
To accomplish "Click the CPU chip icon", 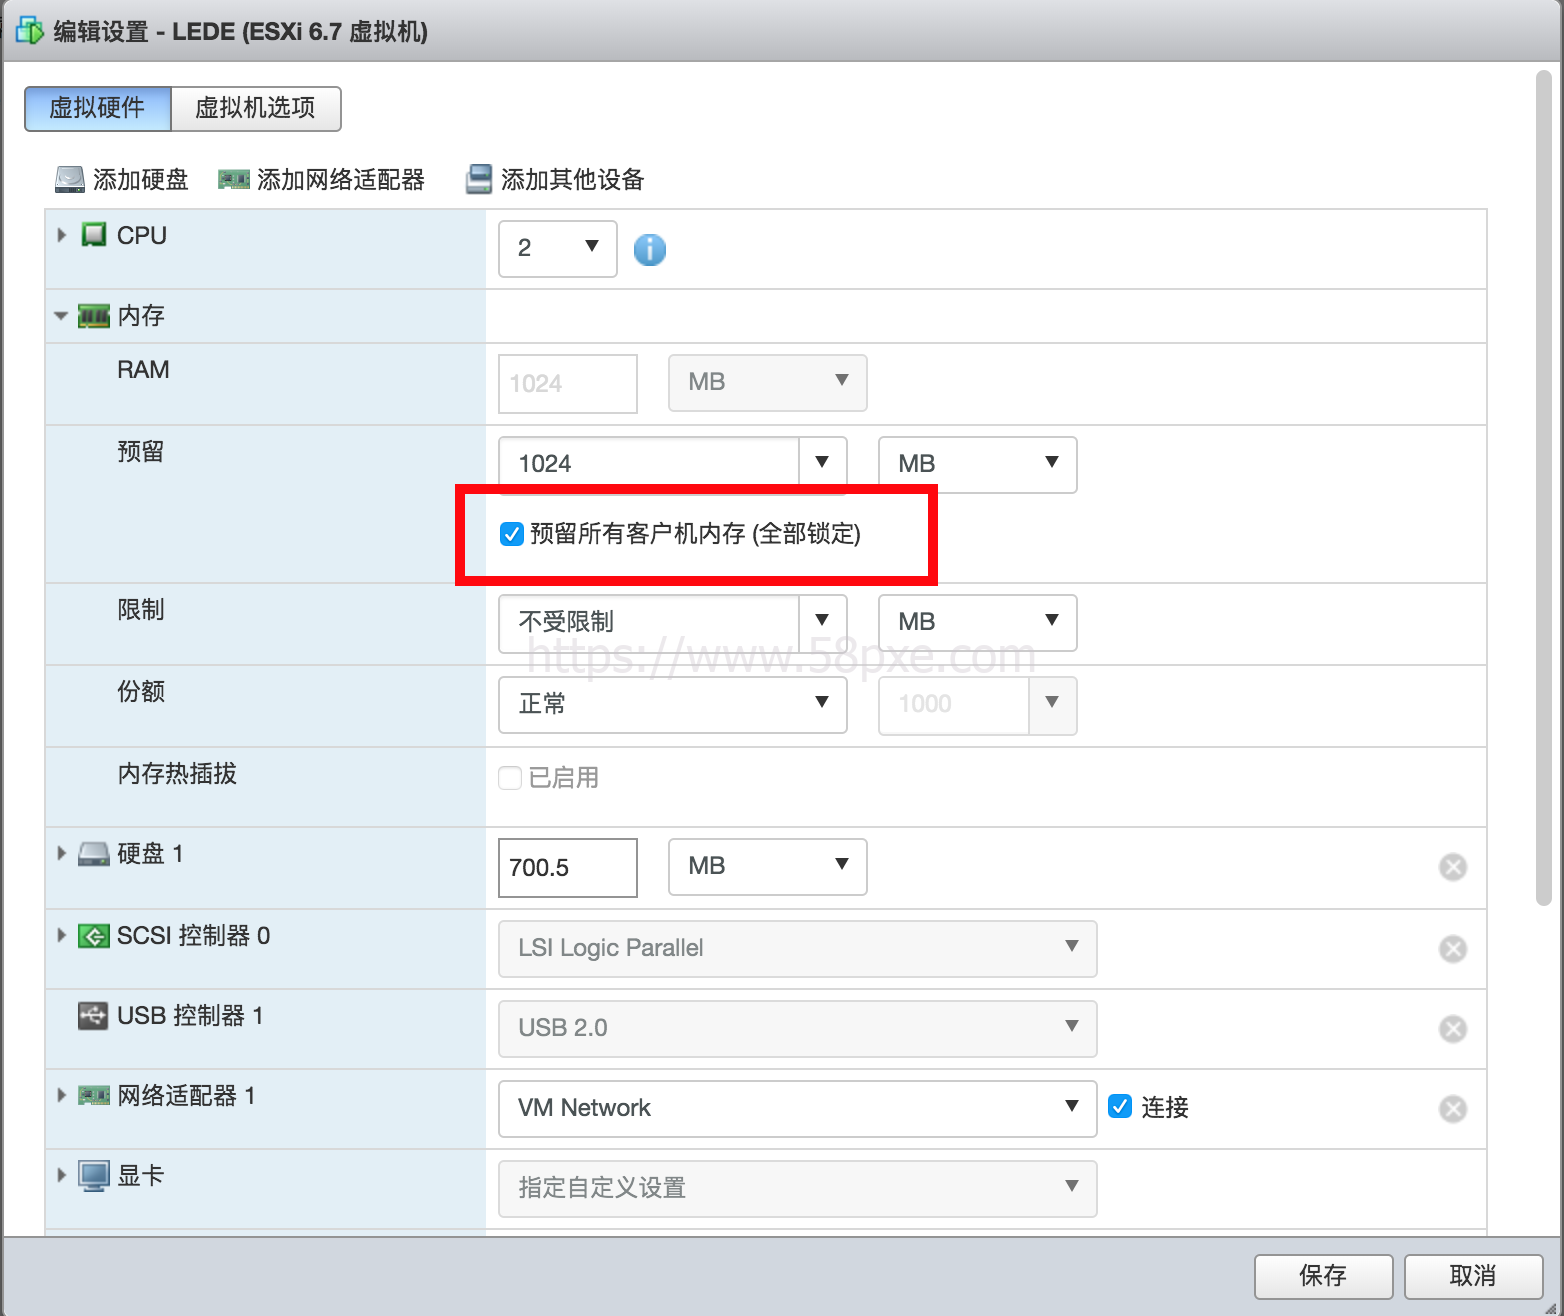I will (x=94, y=235).
